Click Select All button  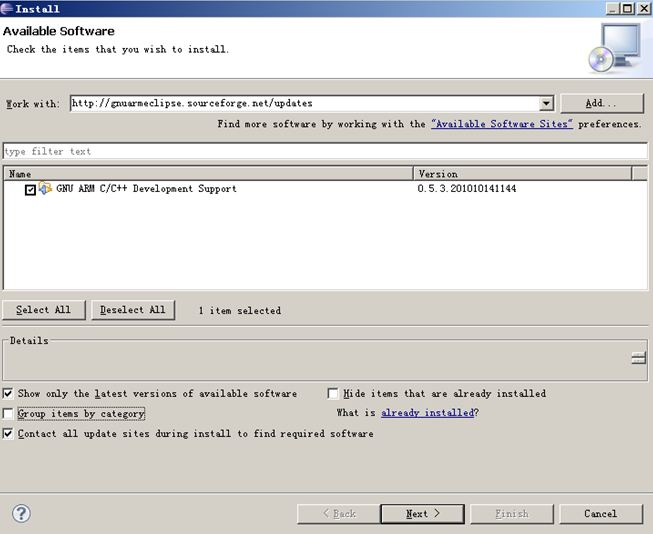point(44,310)
